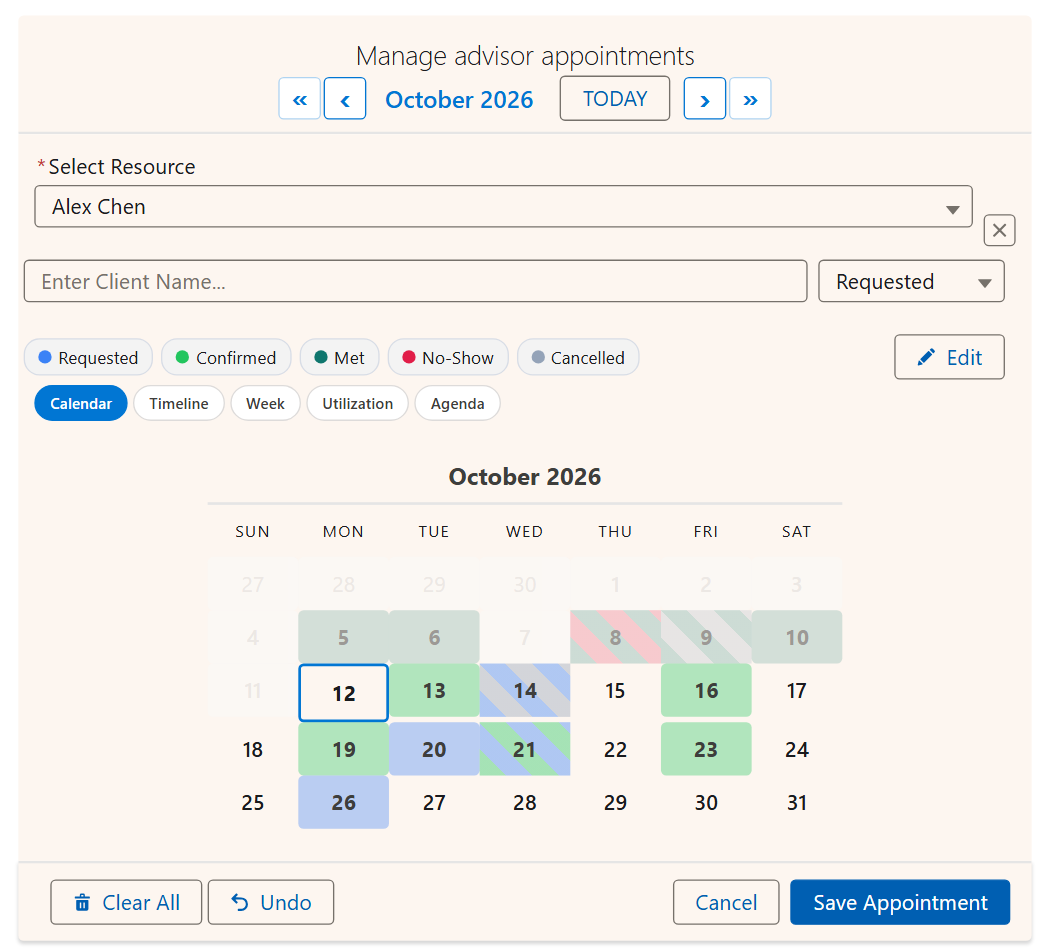Select requested day October 20
The image size is (1051, 948).
[x=434, y=749]
